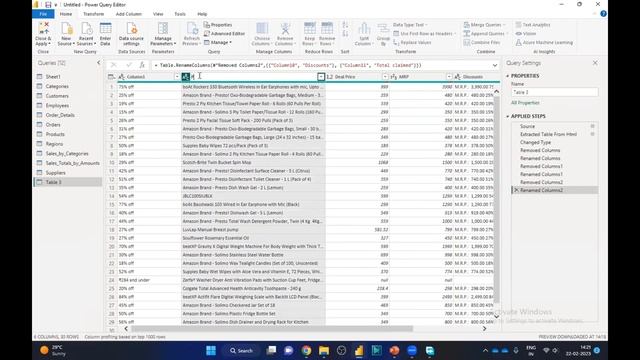Open query Properties in the ribbon

click(x=218, y=25)
